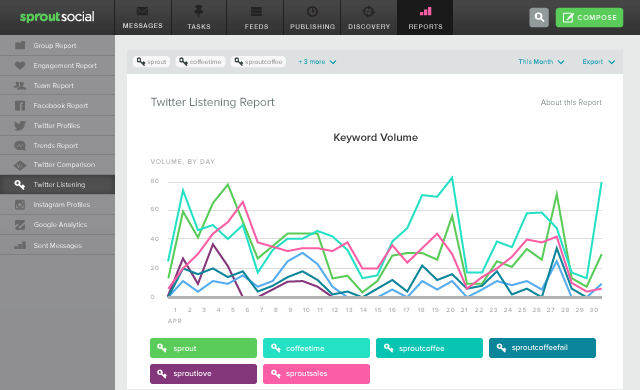Image resolution: width=640 pixels, height=390 pixels.
Task: Click the Twitter Profiles bird icon
Action: (20, 126)
